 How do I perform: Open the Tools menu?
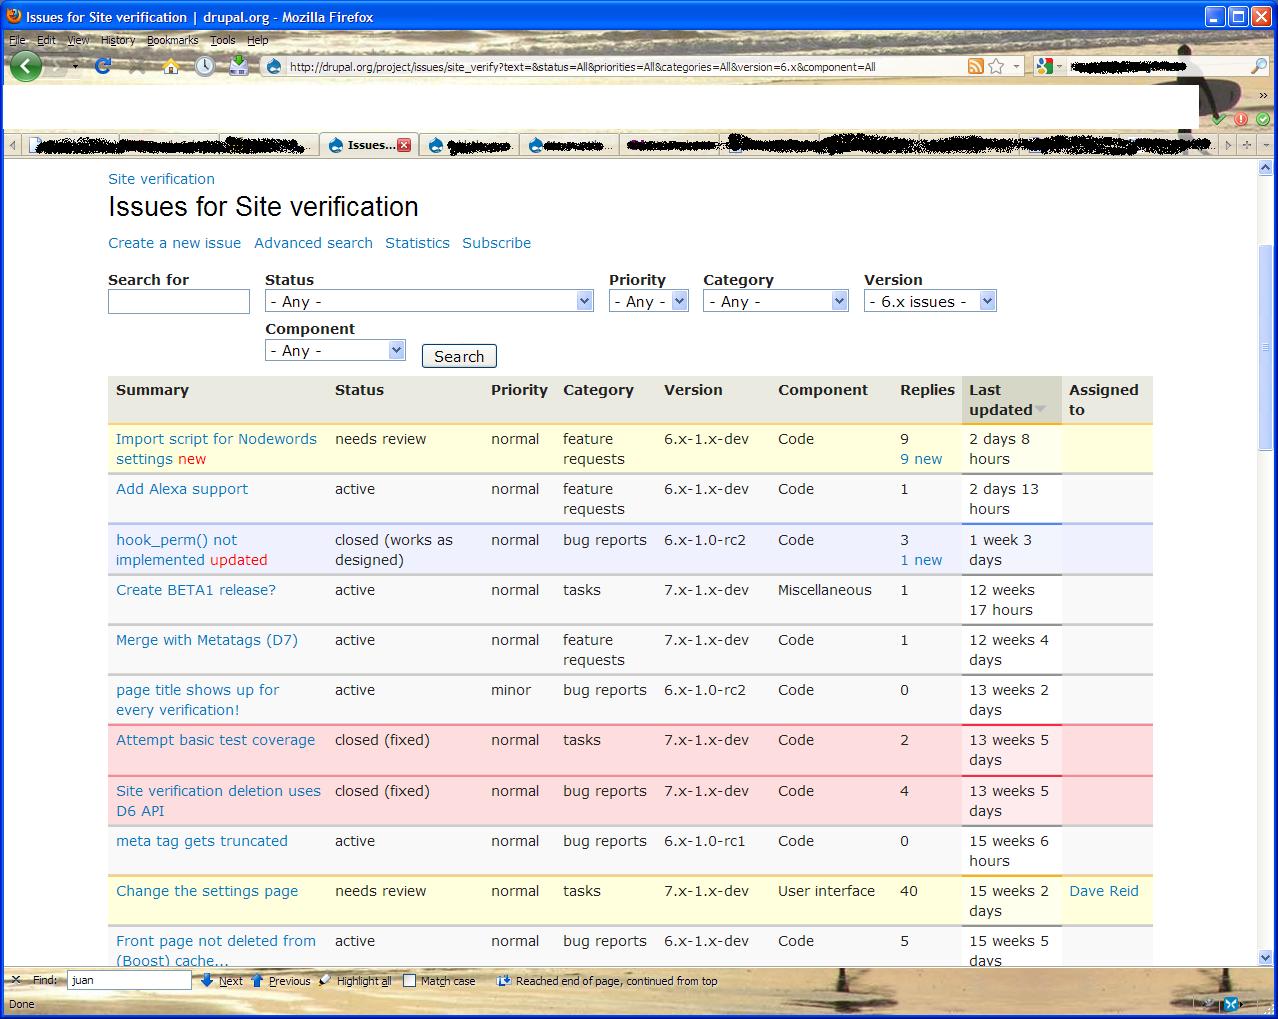[x=222, y=40]
